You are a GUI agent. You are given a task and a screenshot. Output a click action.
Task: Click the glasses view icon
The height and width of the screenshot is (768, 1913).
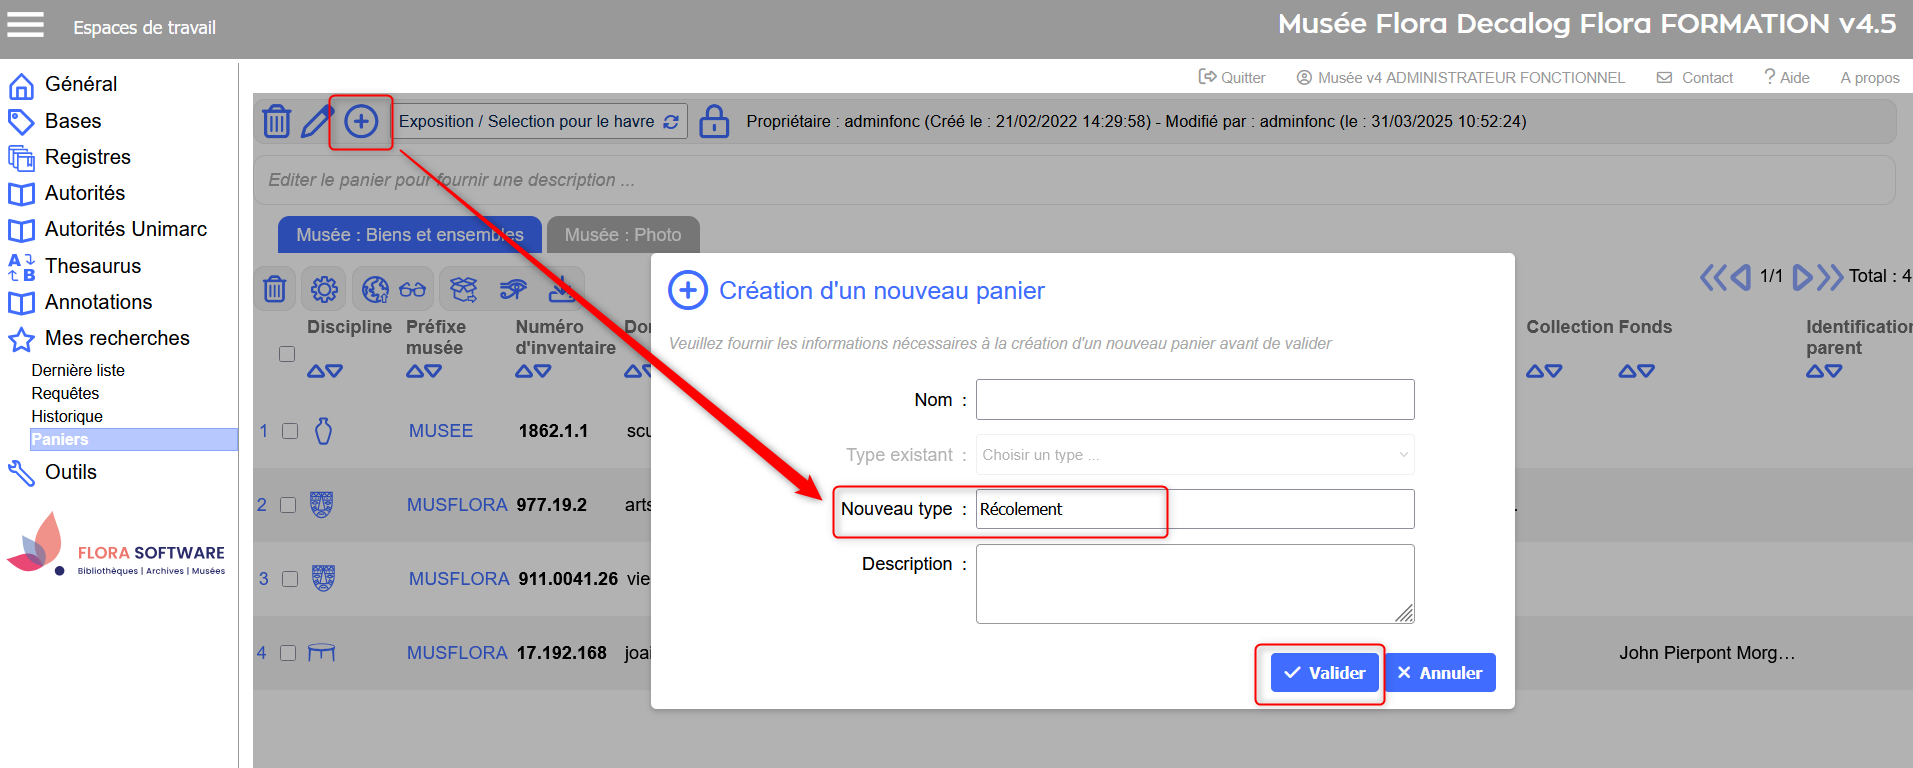pyautogui.click(x=412, y=290)
